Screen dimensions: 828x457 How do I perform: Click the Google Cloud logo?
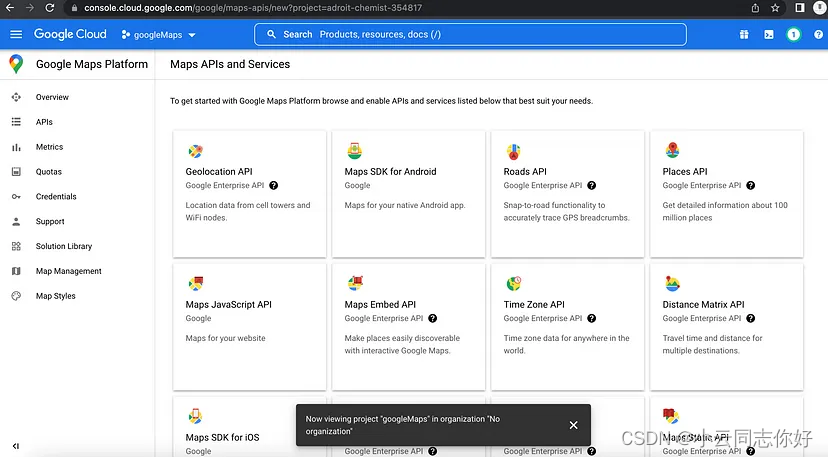click(70, 34)
